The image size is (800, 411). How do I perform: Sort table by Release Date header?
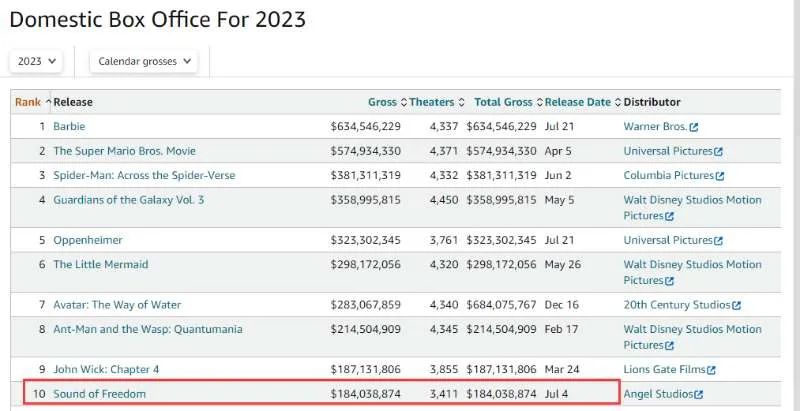(578, 102)
